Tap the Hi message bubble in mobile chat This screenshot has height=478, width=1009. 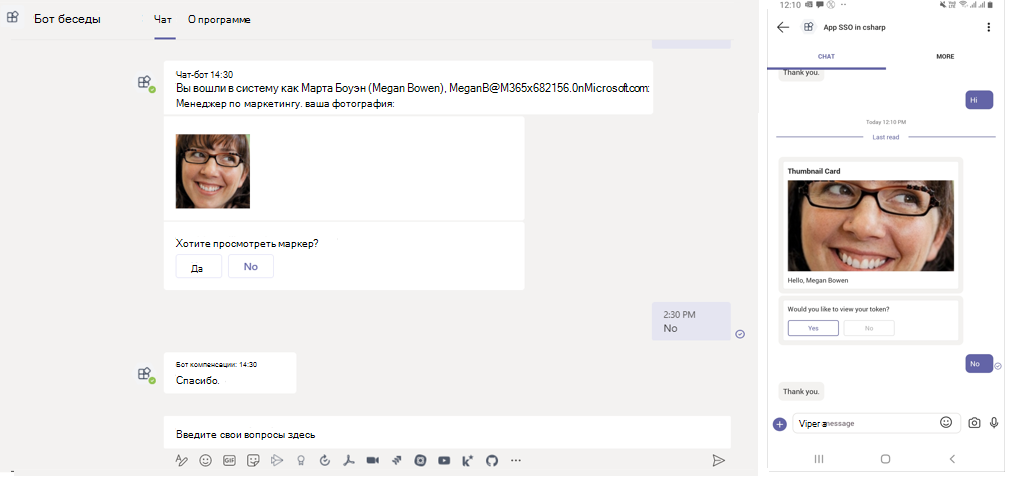coord(979,100)
